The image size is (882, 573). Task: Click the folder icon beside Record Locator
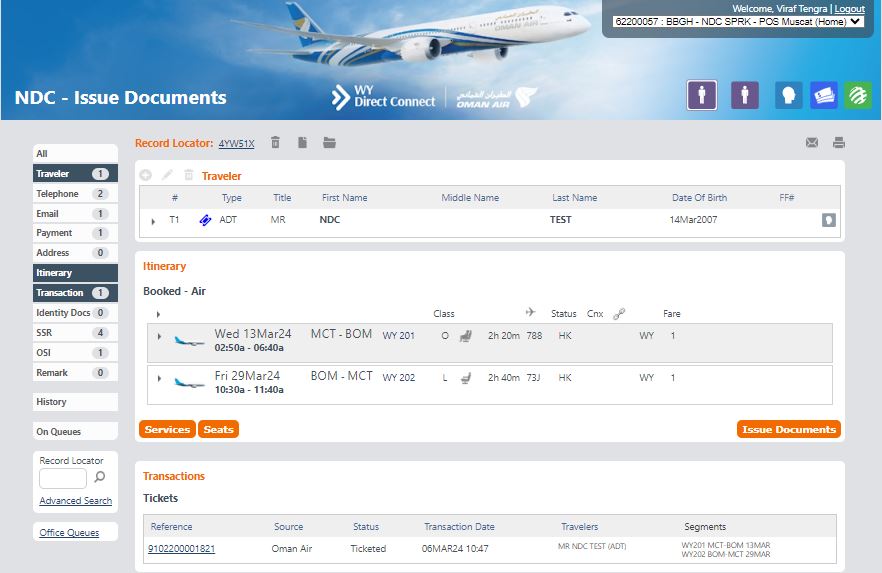pyautogui.click(x=329, y=143)
